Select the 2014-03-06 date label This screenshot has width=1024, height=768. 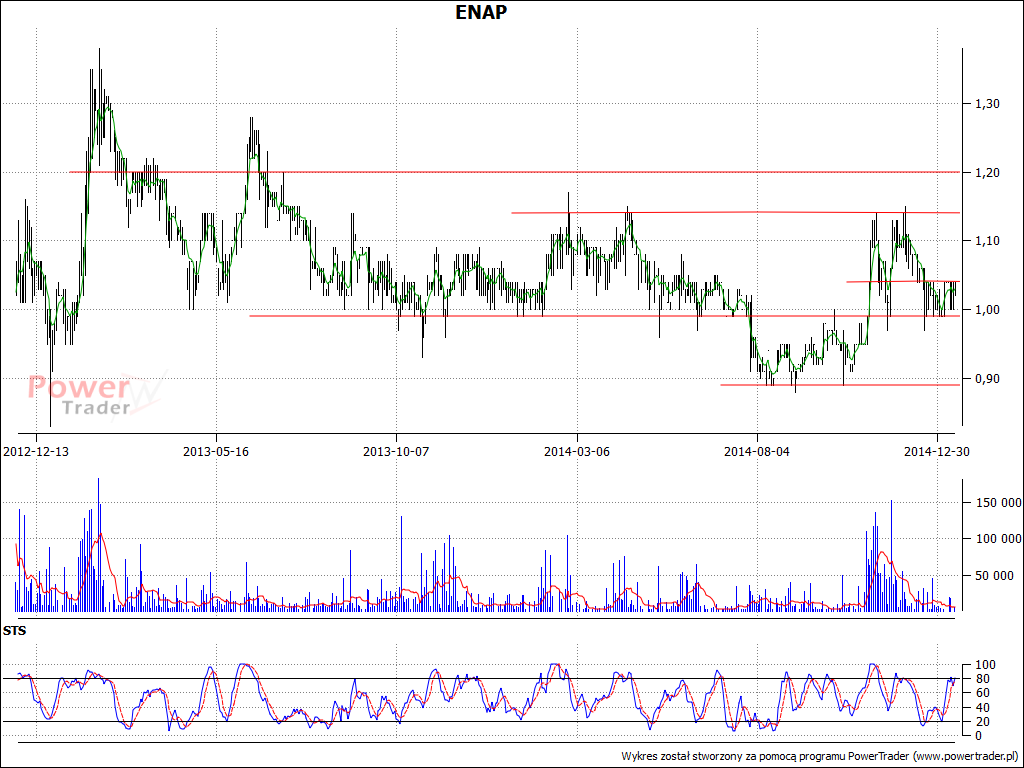coord(577,451)
